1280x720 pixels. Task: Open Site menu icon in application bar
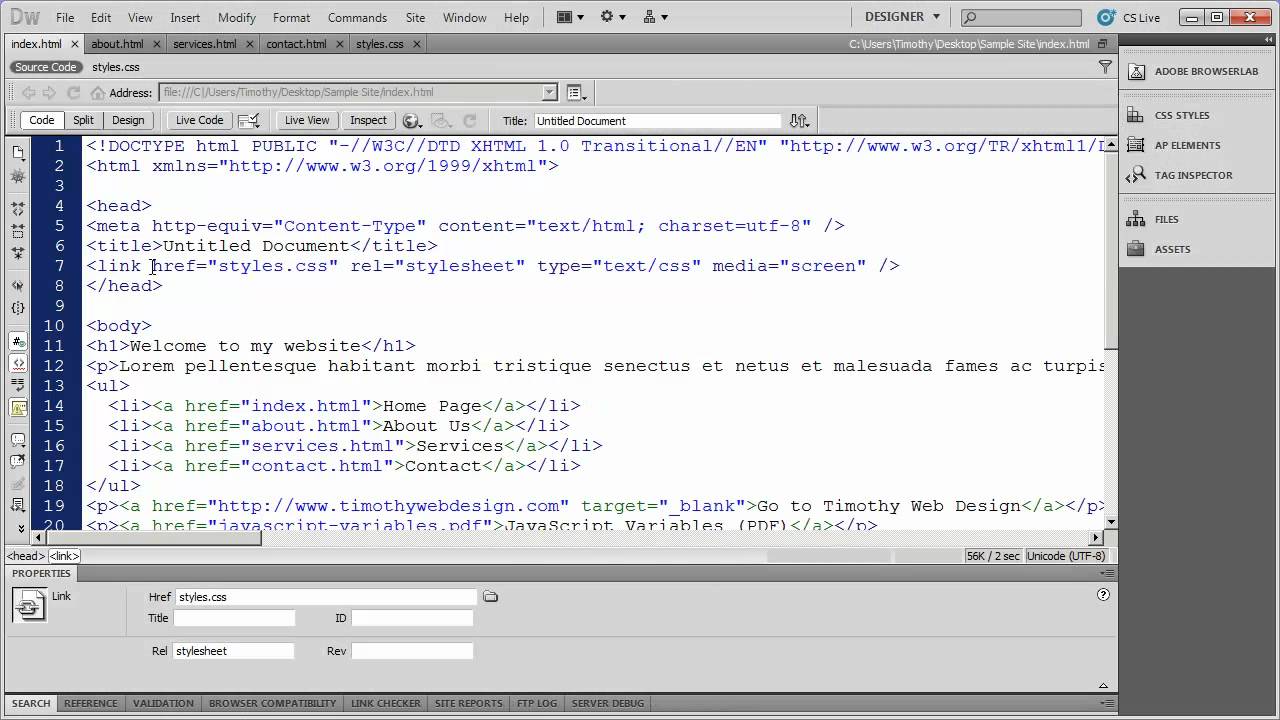(655, 17)
